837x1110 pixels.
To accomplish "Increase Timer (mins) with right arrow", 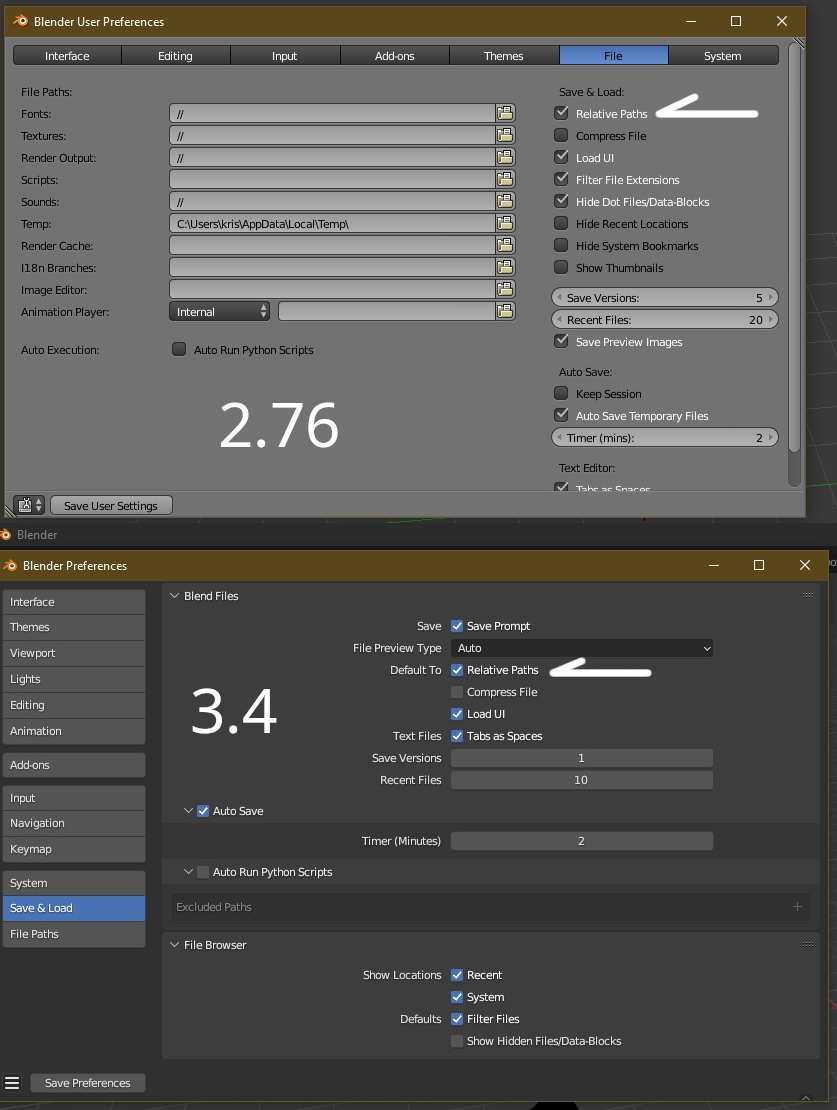I will pyautogui.click(x=770, y=437).
